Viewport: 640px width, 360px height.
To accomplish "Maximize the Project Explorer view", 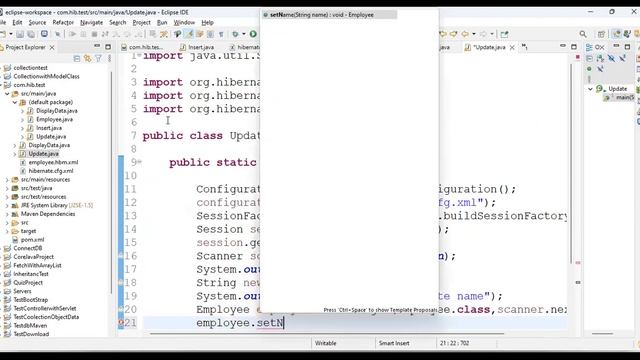I will (x=108, y=47).
